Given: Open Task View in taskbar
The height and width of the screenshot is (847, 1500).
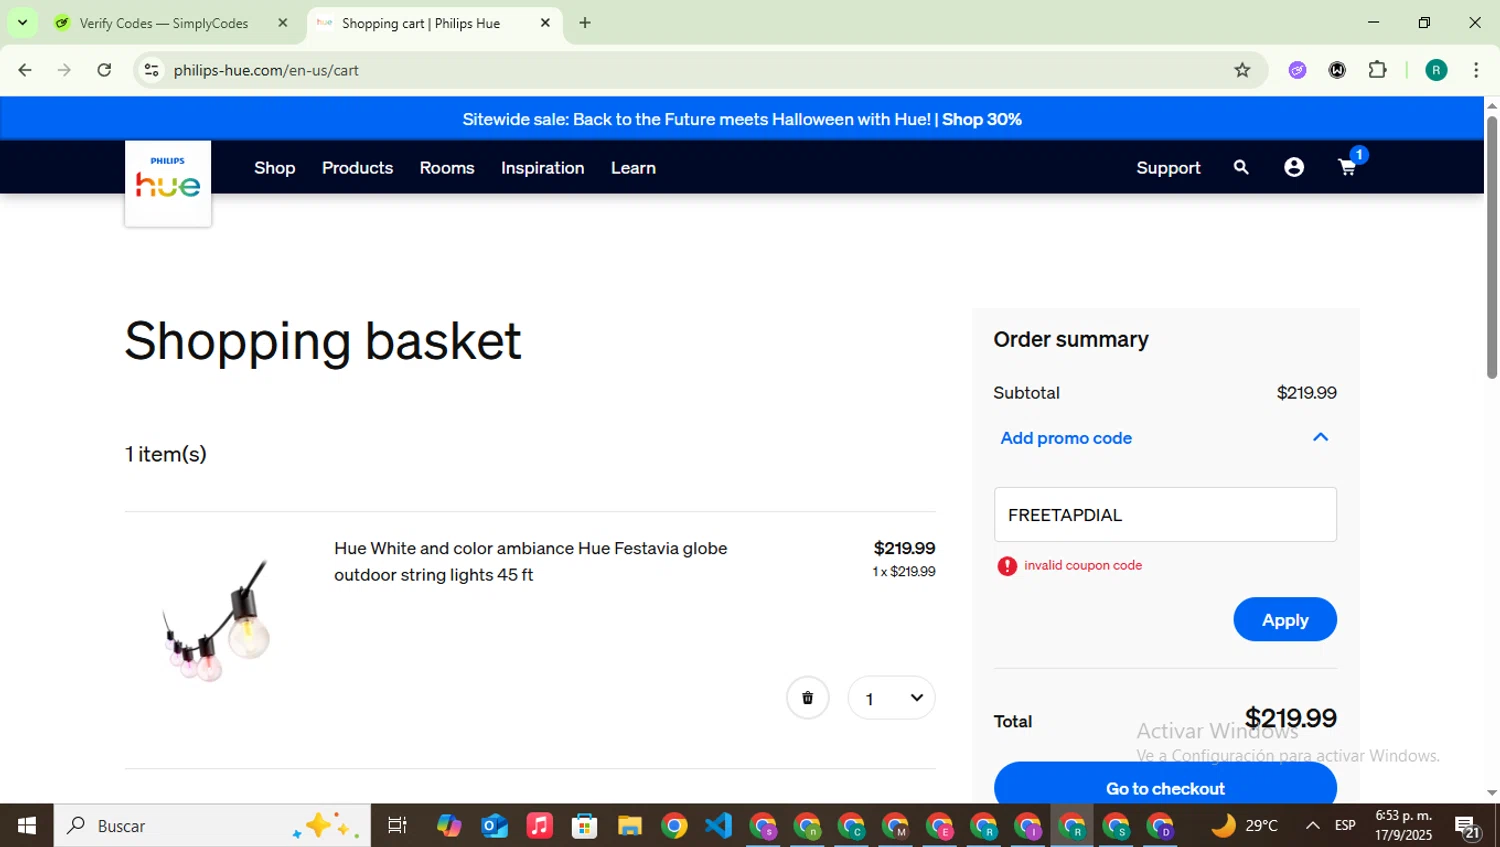Looking at the screenshot, I should pyautogui.click(x=397, y=826).
